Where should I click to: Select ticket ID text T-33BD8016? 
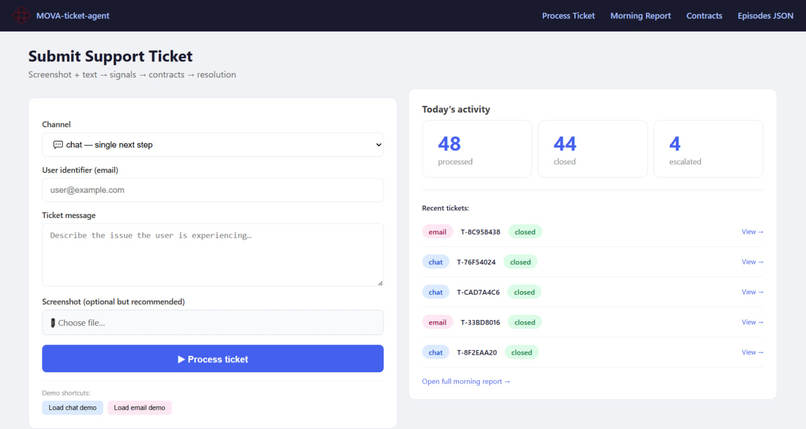point(480,322)
